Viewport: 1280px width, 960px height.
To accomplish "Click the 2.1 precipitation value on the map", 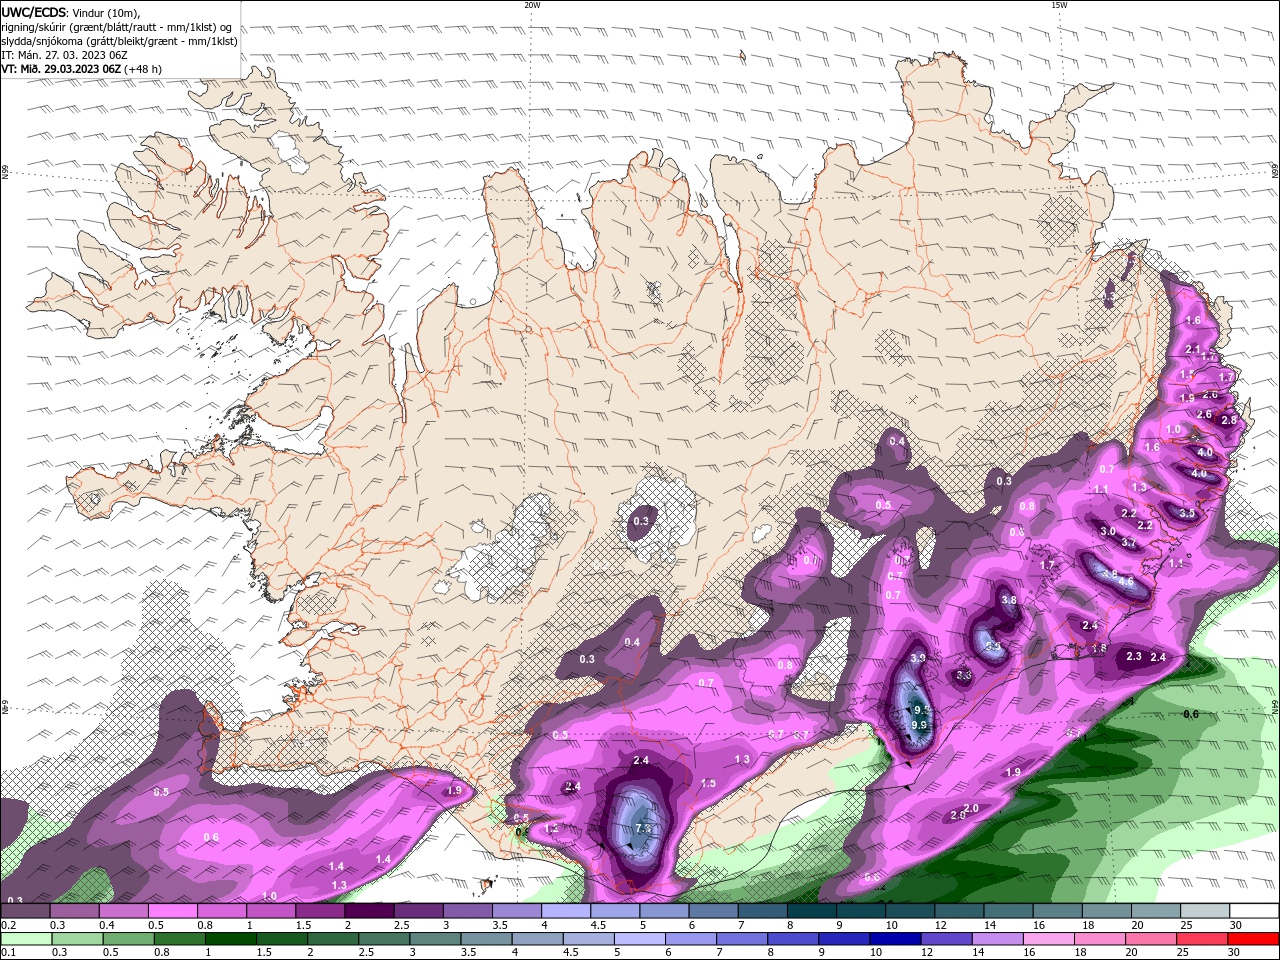I will tap(1192, 349).
